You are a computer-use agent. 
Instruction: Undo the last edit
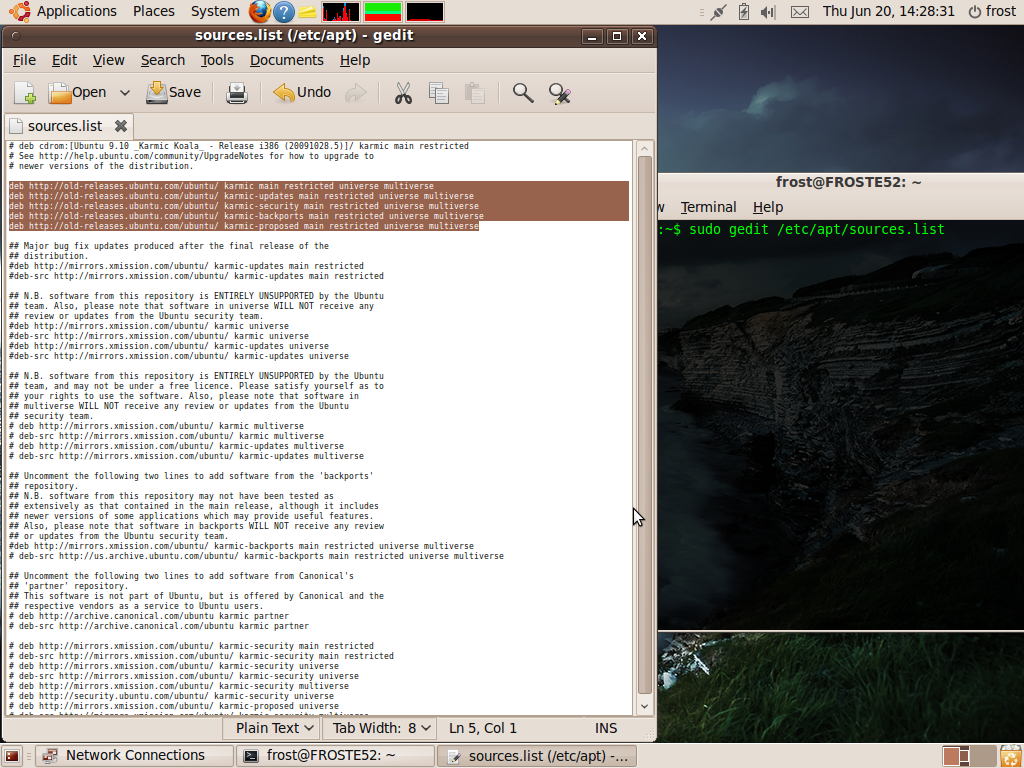click(302, 93)
